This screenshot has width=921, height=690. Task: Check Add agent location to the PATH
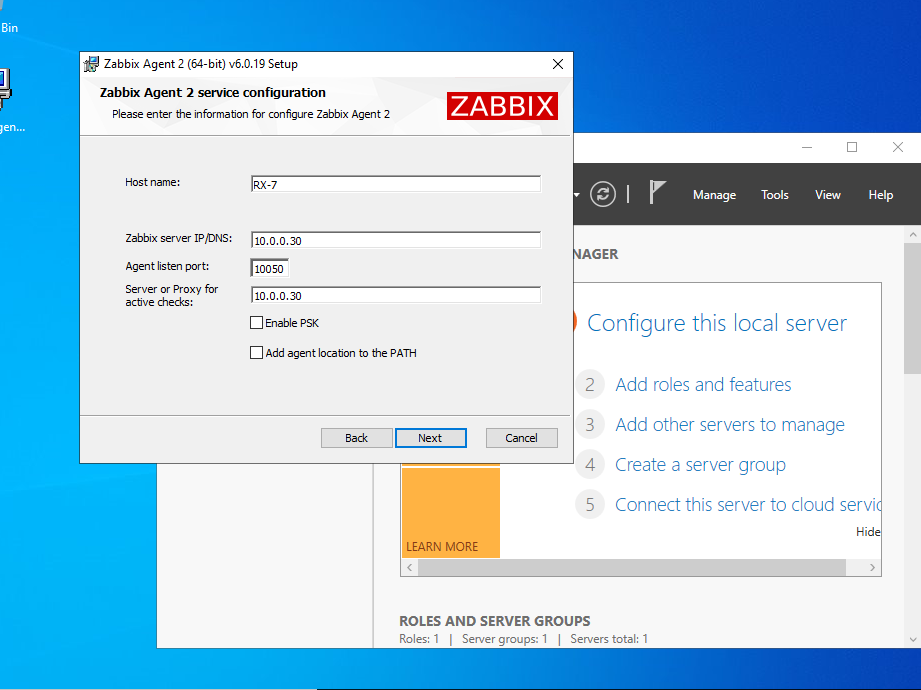[x=256, y=352]
